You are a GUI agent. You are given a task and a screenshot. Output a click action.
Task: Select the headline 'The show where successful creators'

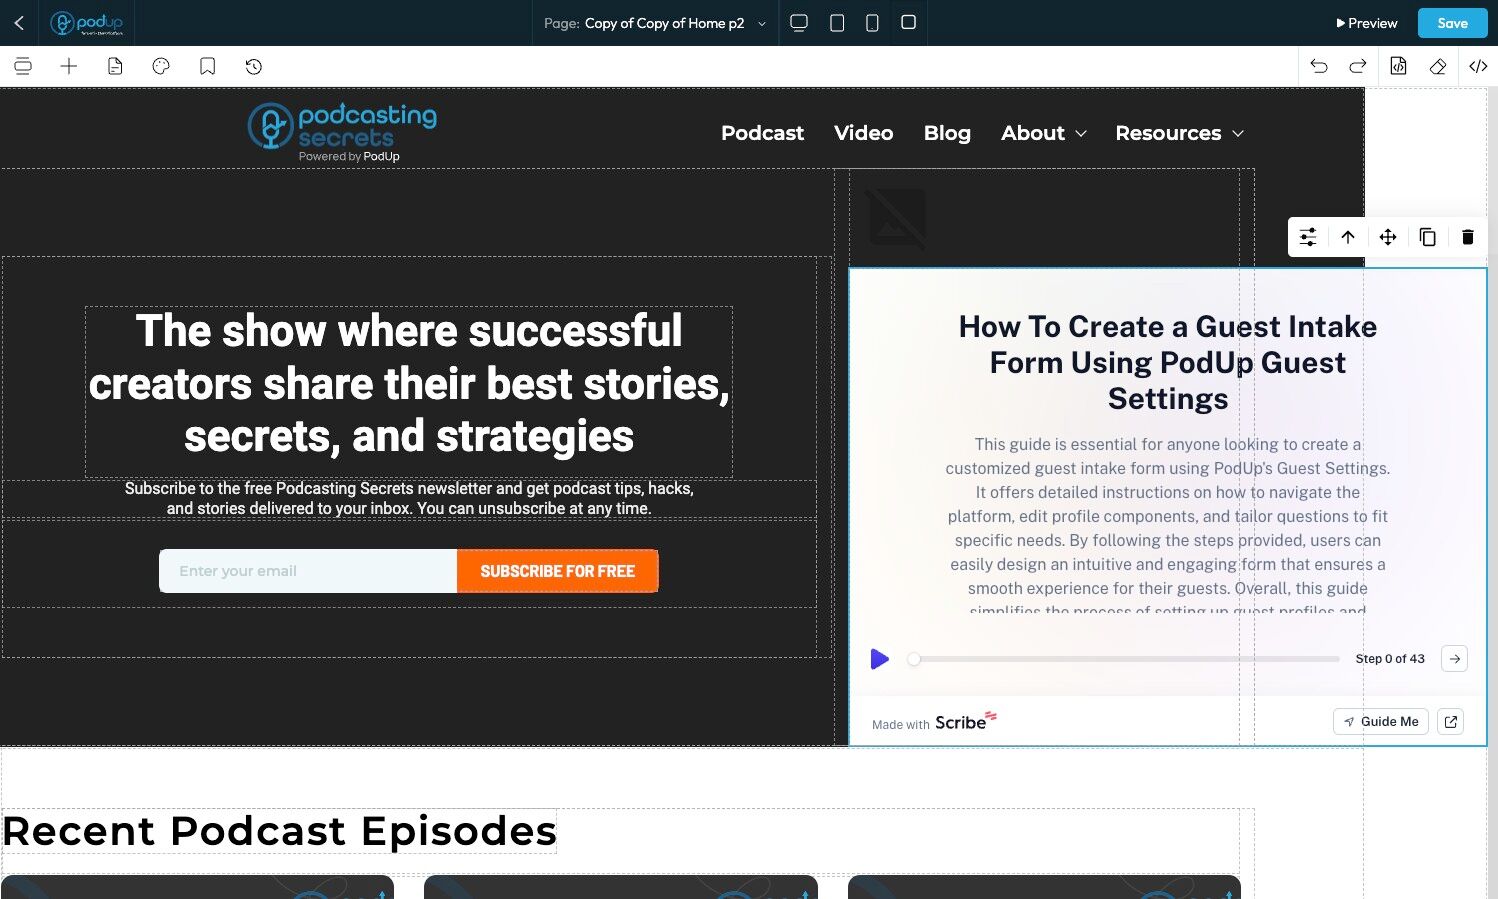[x=409, y=384]
